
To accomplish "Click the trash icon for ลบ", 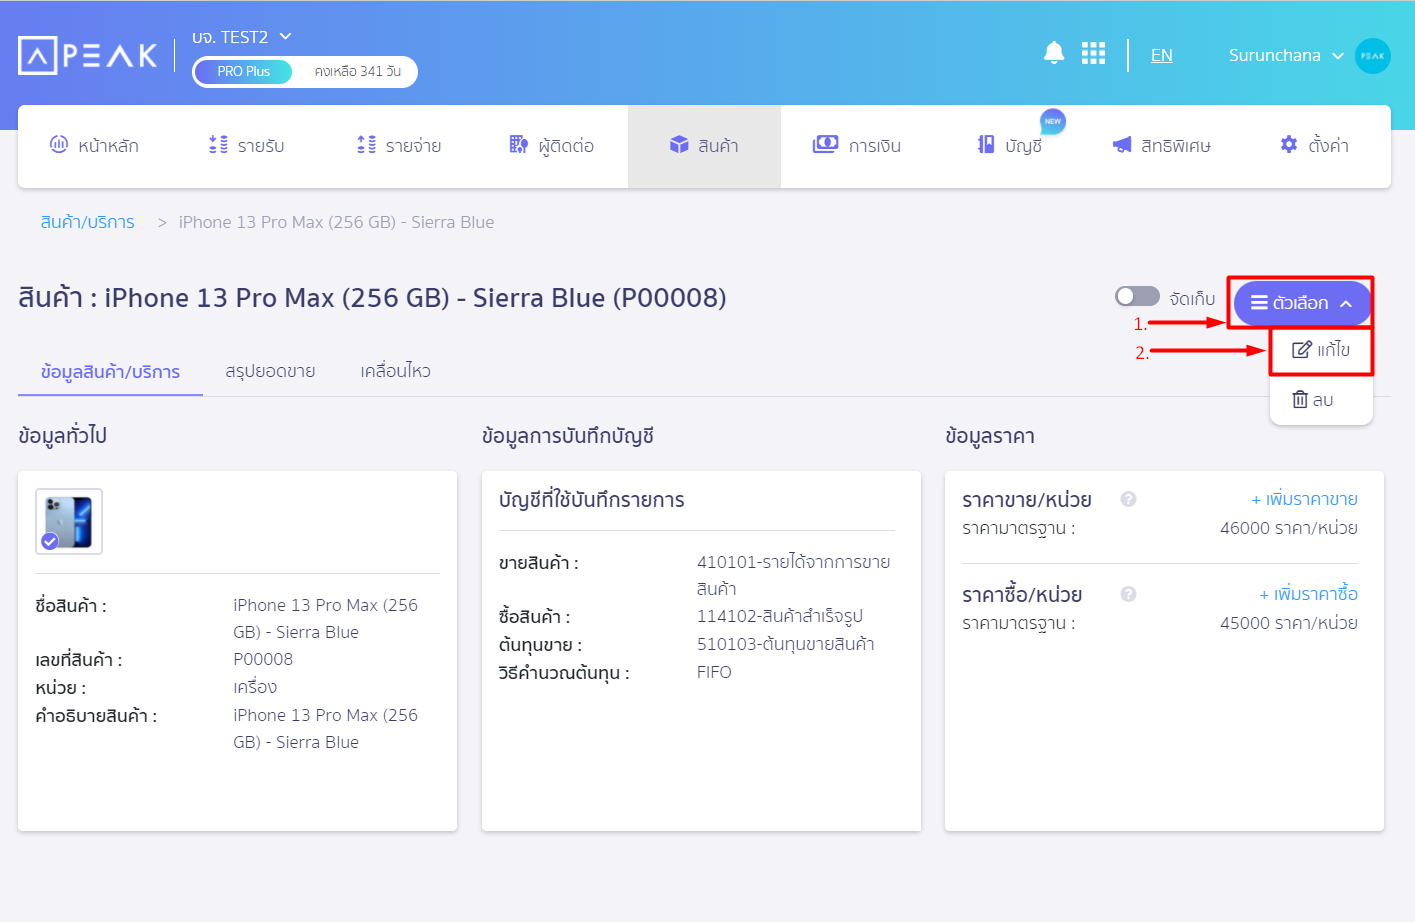I will (x=1300, y=399).
